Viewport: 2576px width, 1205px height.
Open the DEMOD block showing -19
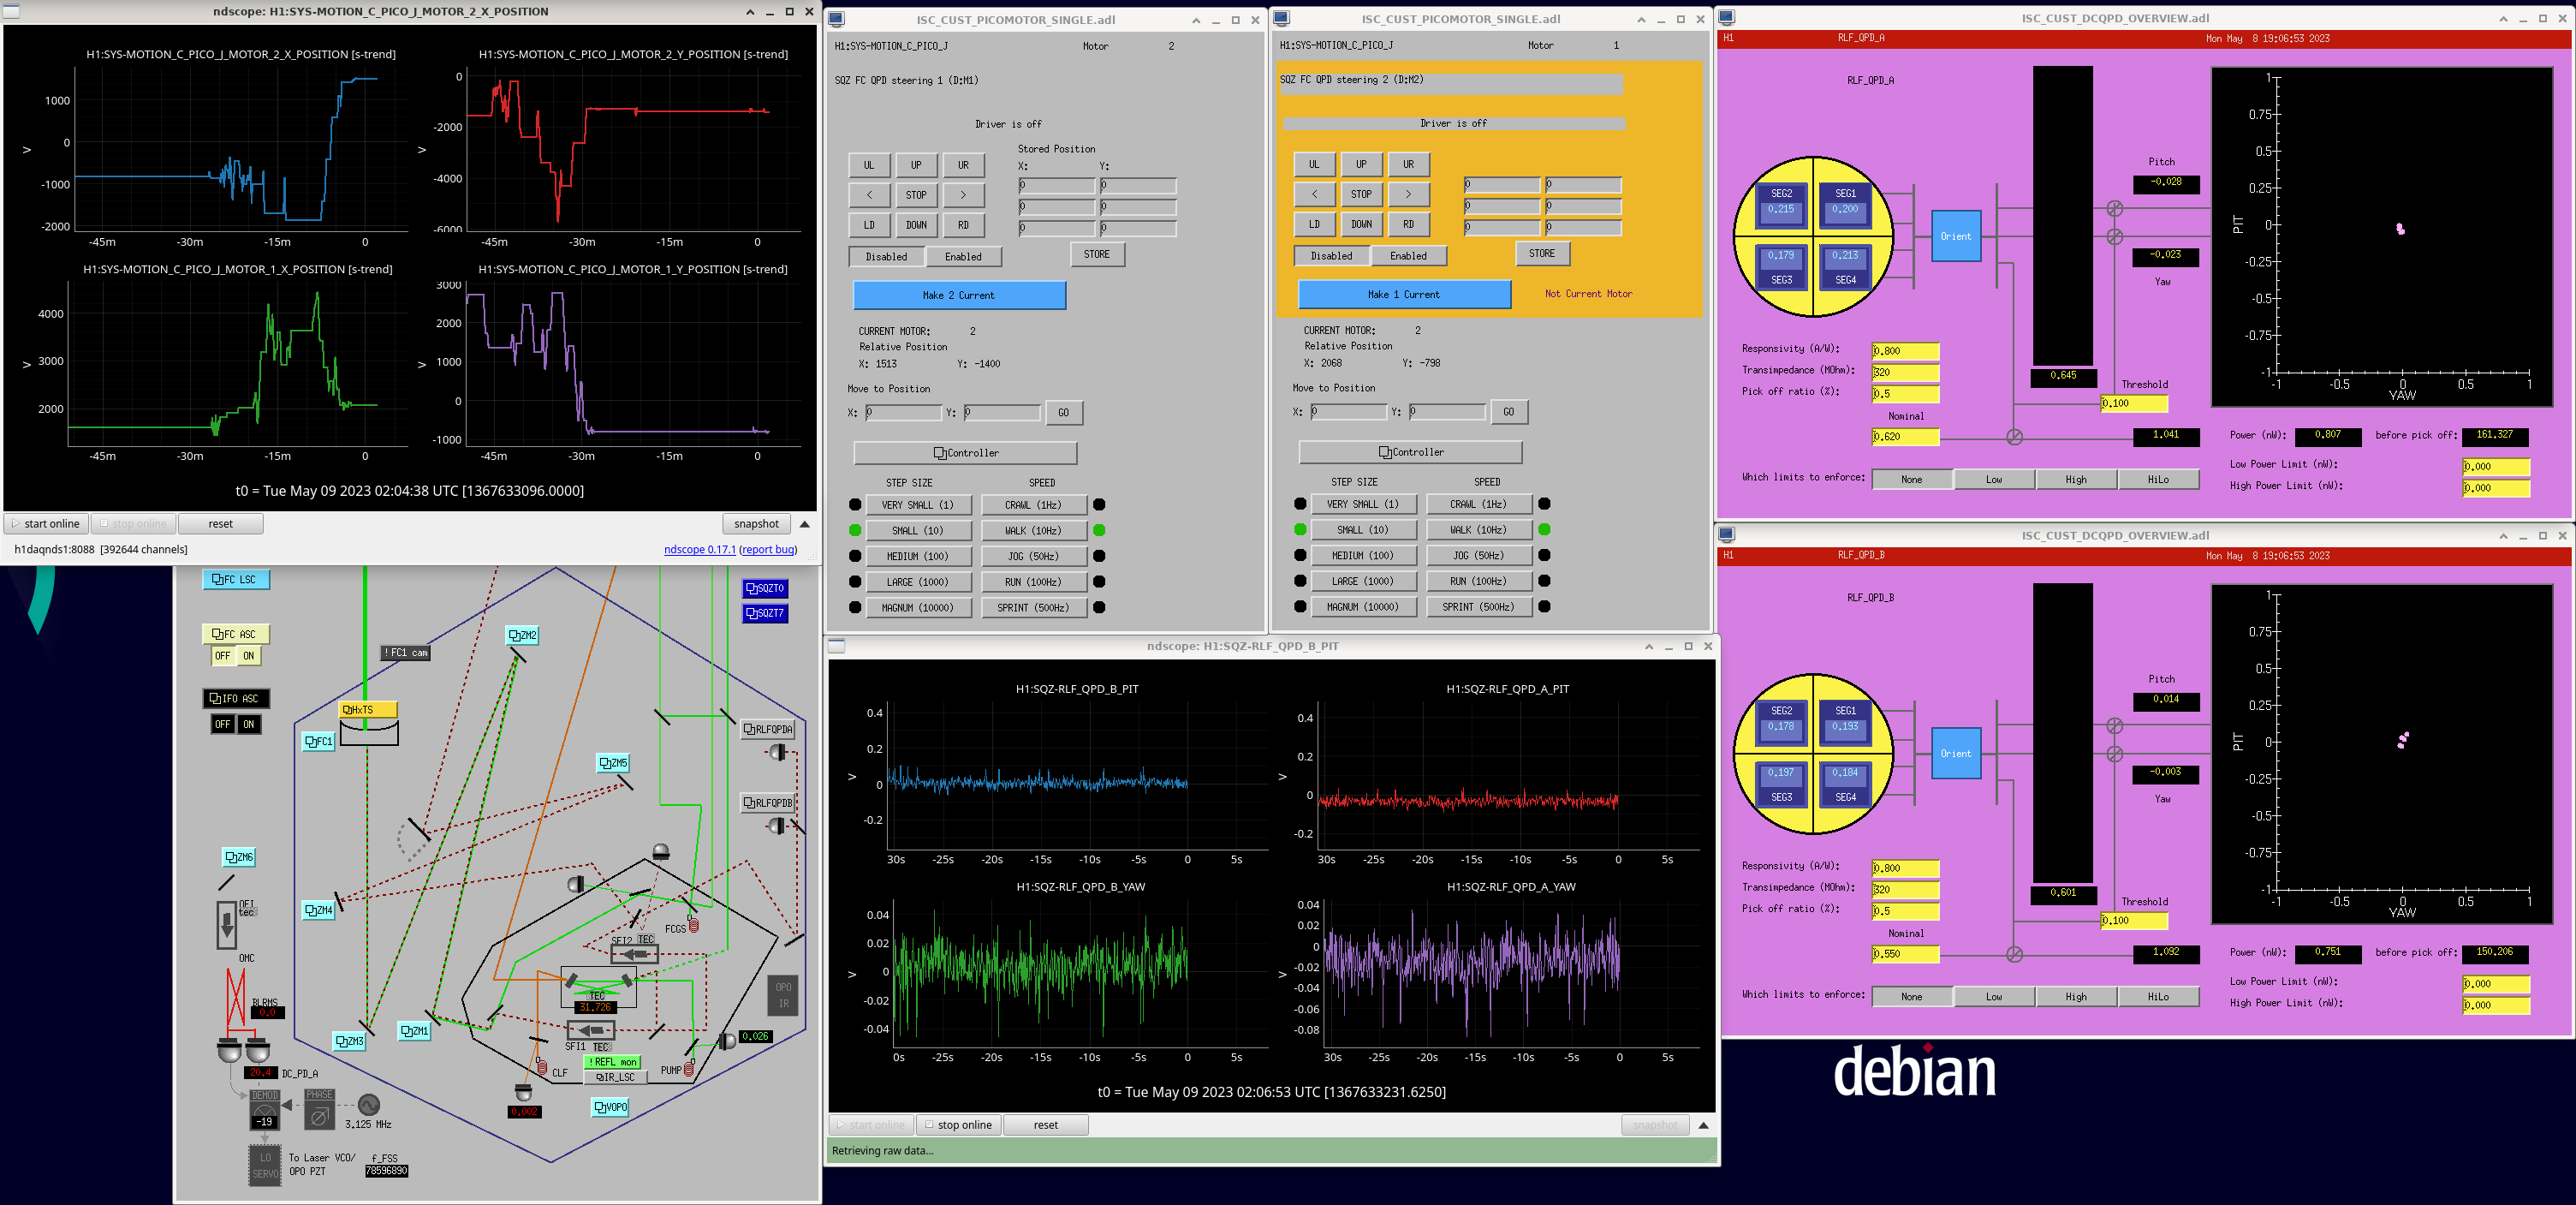pyautogui.click(x=265, y=1110)
